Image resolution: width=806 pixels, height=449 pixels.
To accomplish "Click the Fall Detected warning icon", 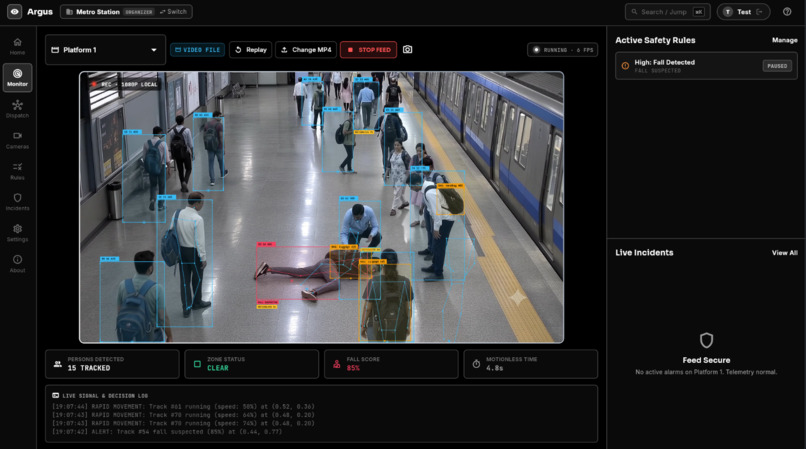I will pos(625,66).
